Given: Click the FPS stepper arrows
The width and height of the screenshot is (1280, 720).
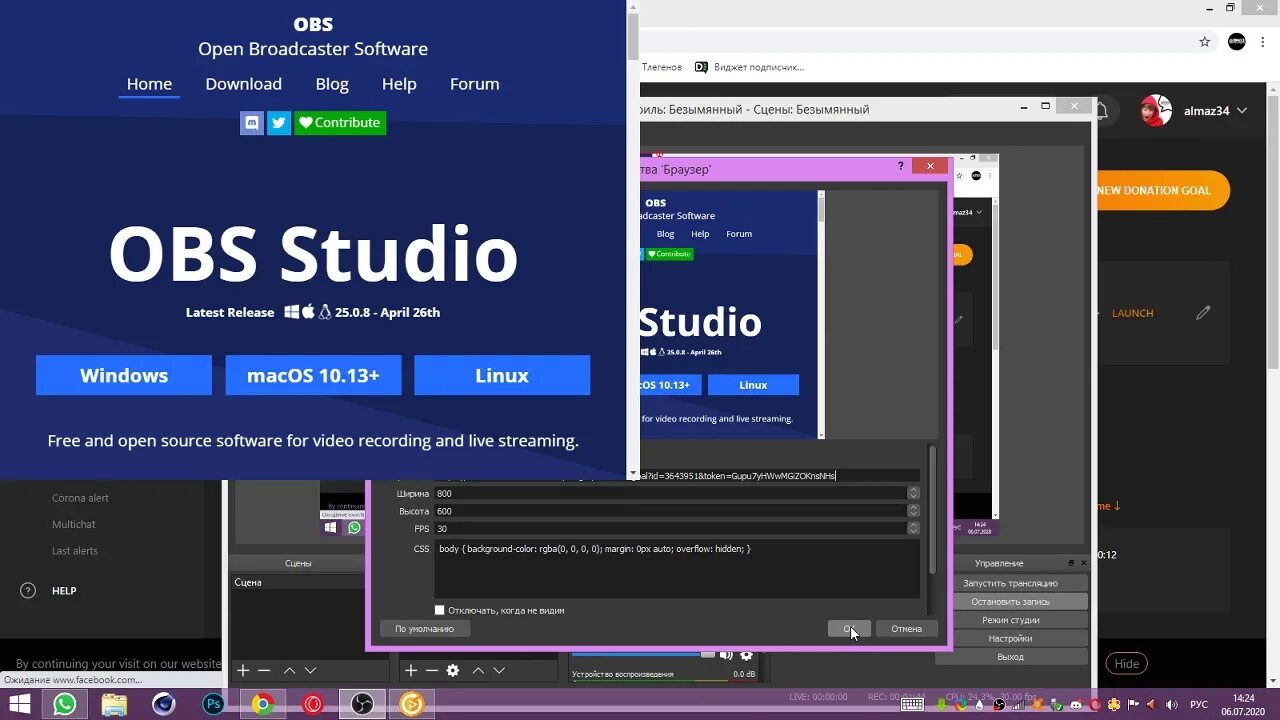Looking at the screenshot, I should [x=913, y=529].
